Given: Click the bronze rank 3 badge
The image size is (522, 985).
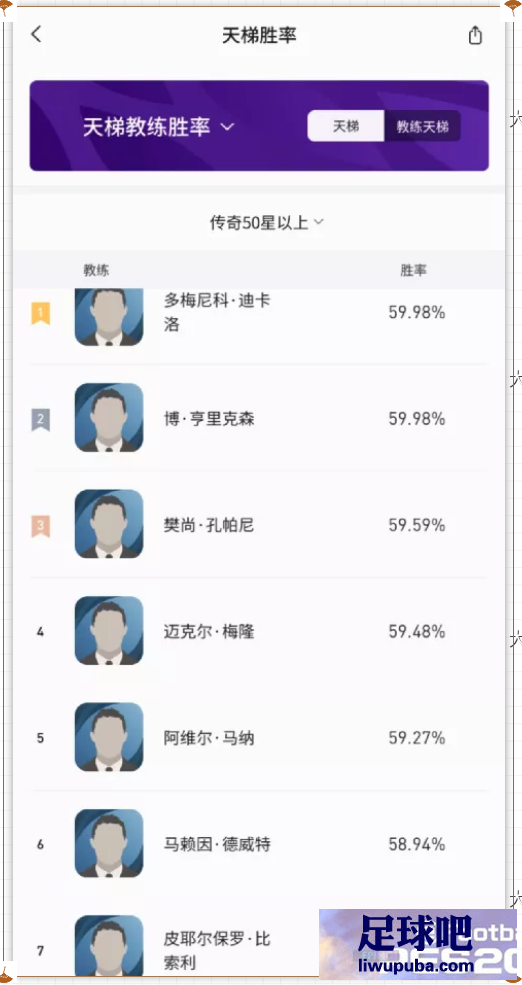Looking at the screenshot, I should point(40,525).
